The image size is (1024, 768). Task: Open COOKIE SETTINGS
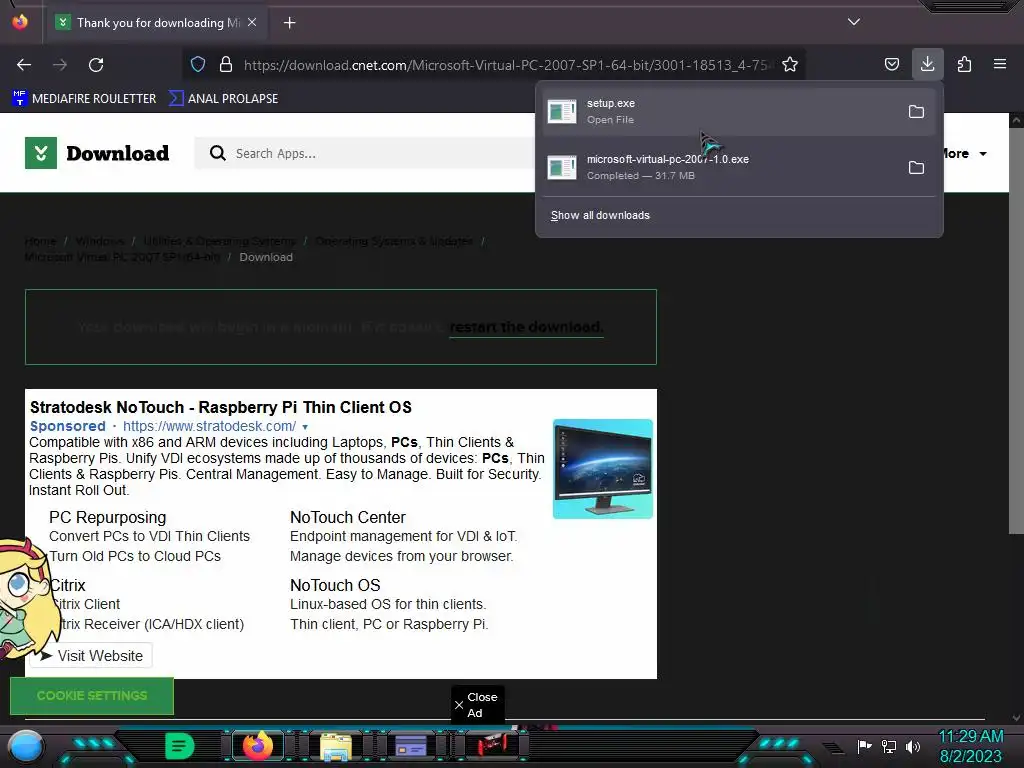(92, 696)
